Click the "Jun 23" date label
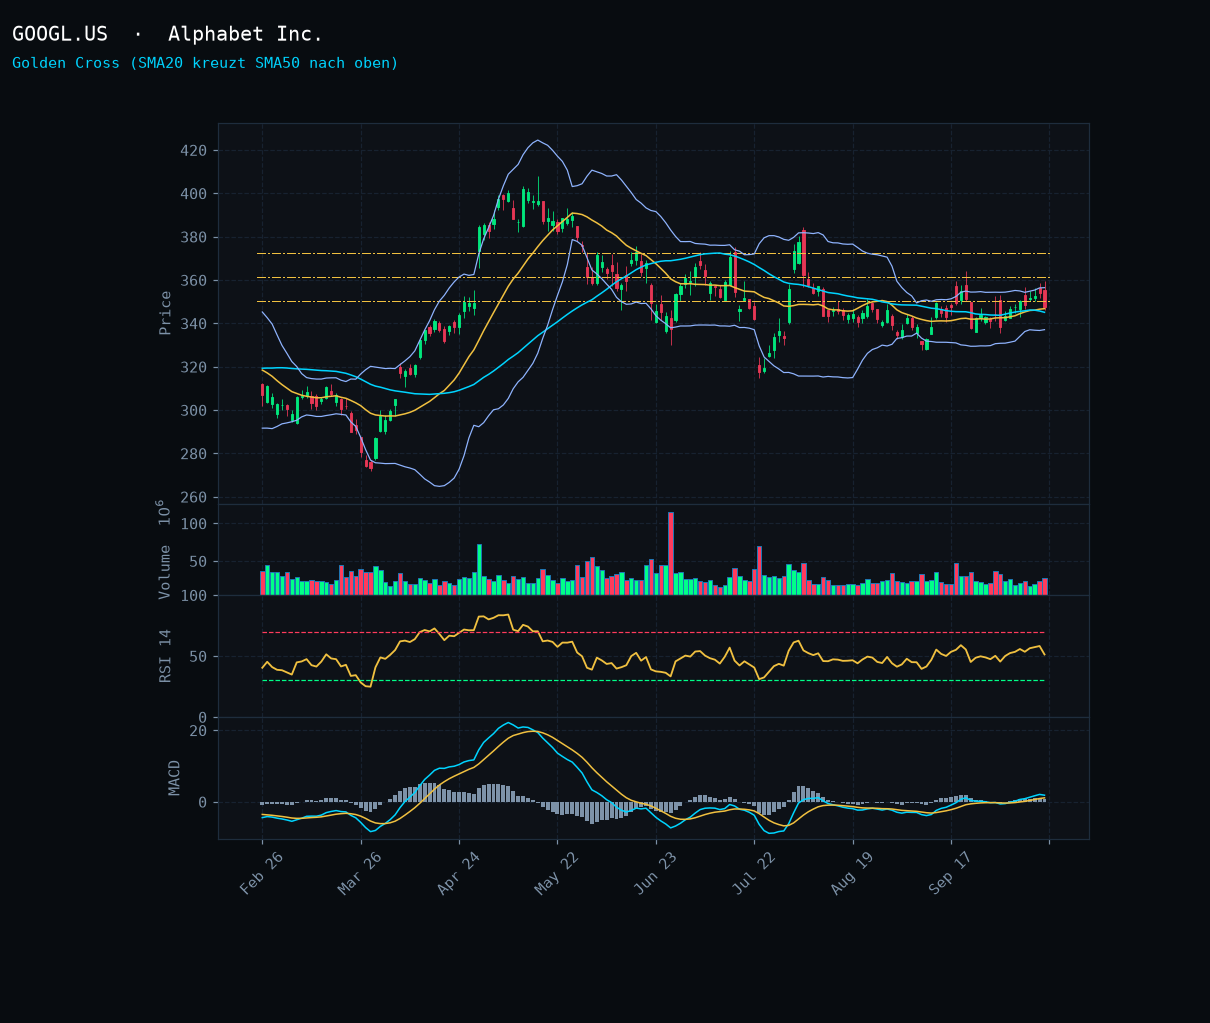This screenshot has height=1023, width=1210. (656, 873)
